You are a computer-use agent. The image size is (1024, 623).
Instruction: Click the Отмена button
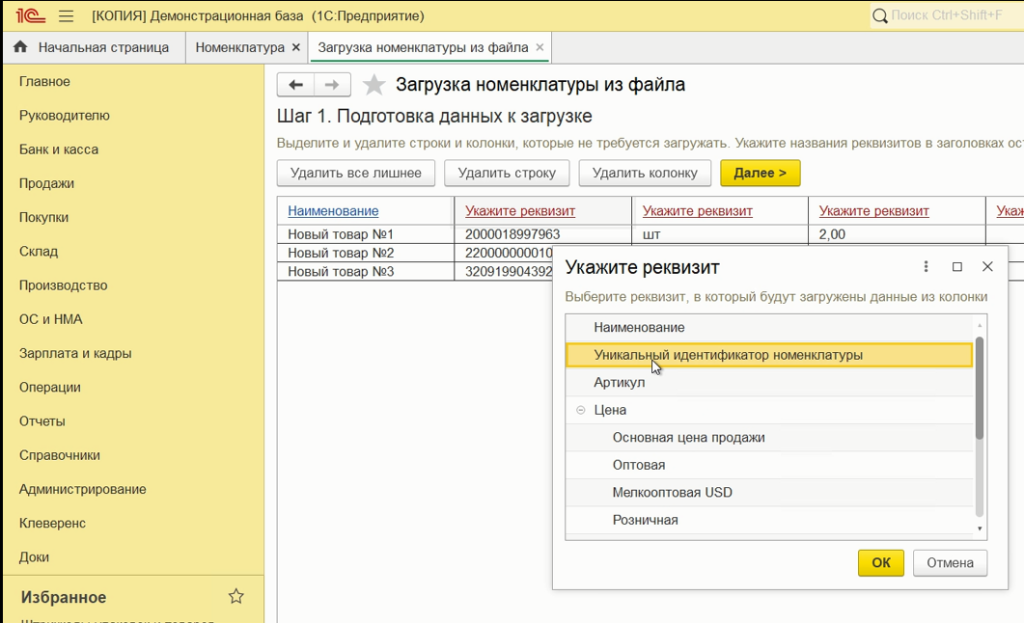[950, 563]
